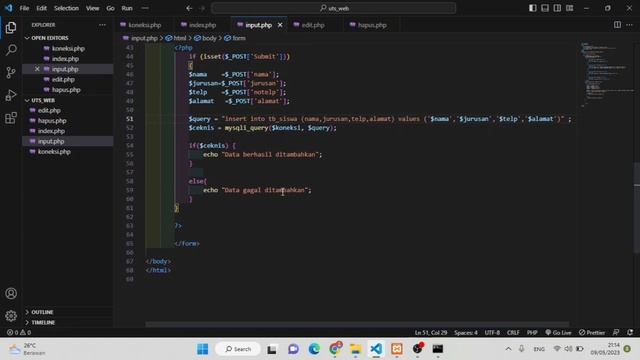The height and width of the screenshot is (360, 640).
Task: Click taskbar Search box
Action: coord(238,349)
